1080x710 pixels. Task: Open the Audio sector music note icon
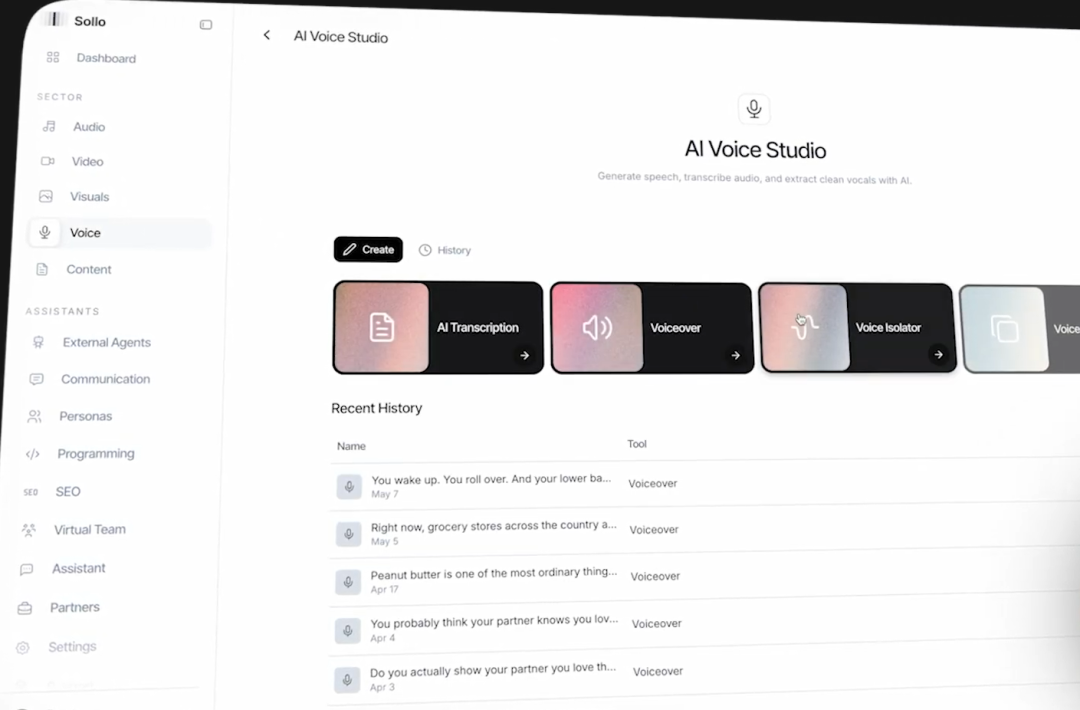49,126
